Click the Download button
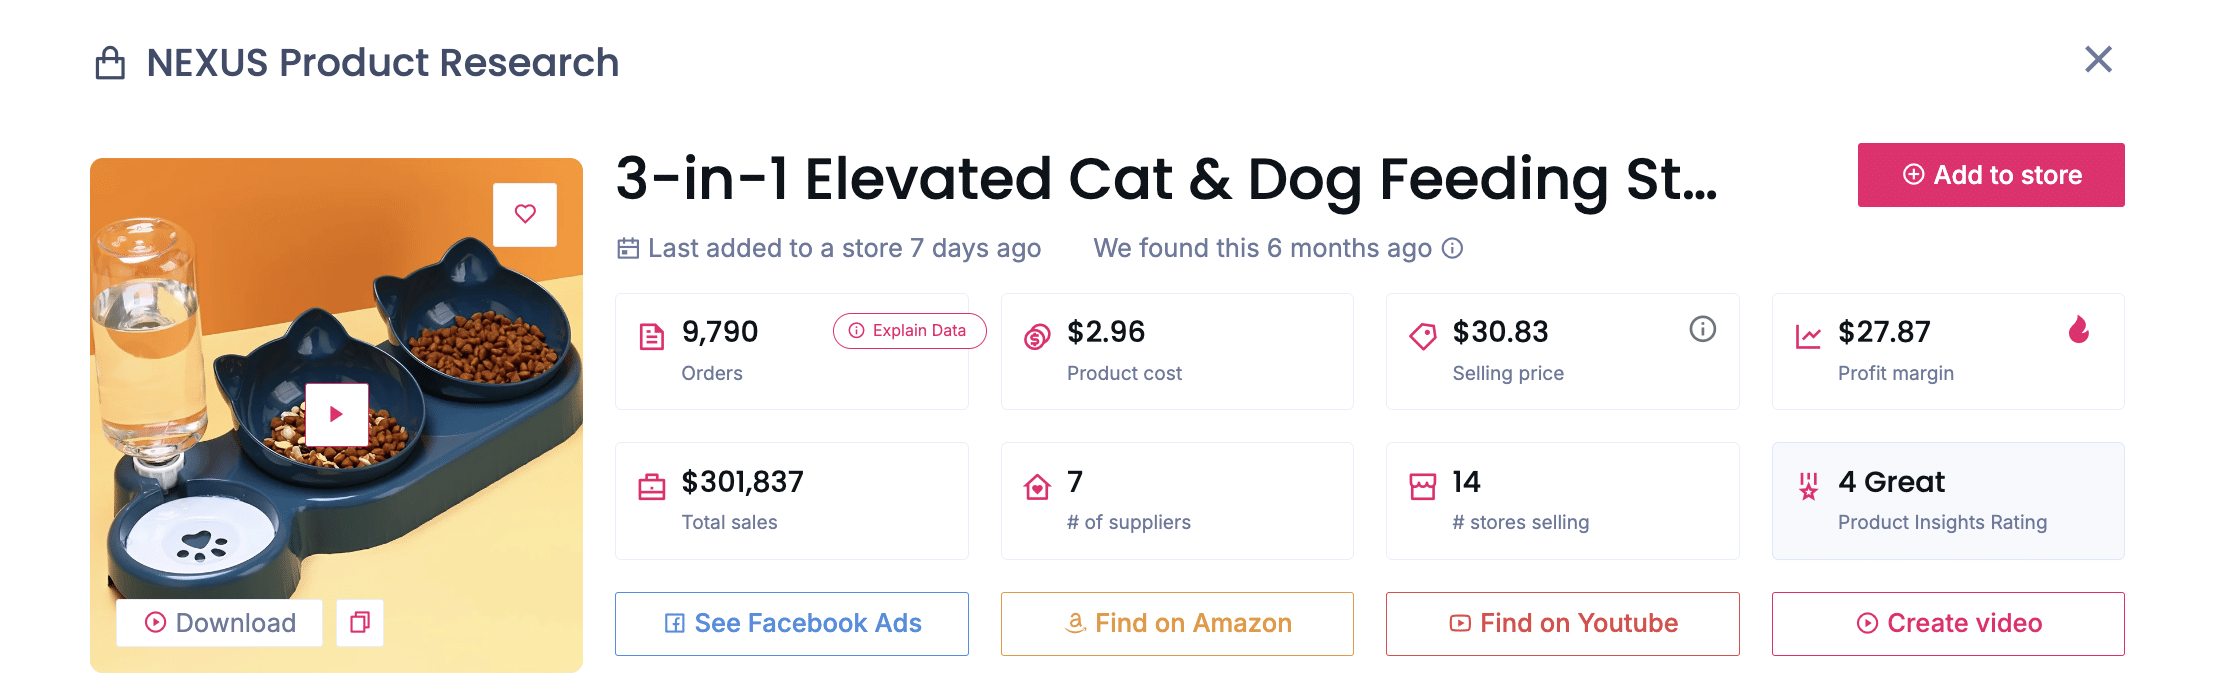The image size is (2218, 682). pyautogui.click(x=219, y=622)
